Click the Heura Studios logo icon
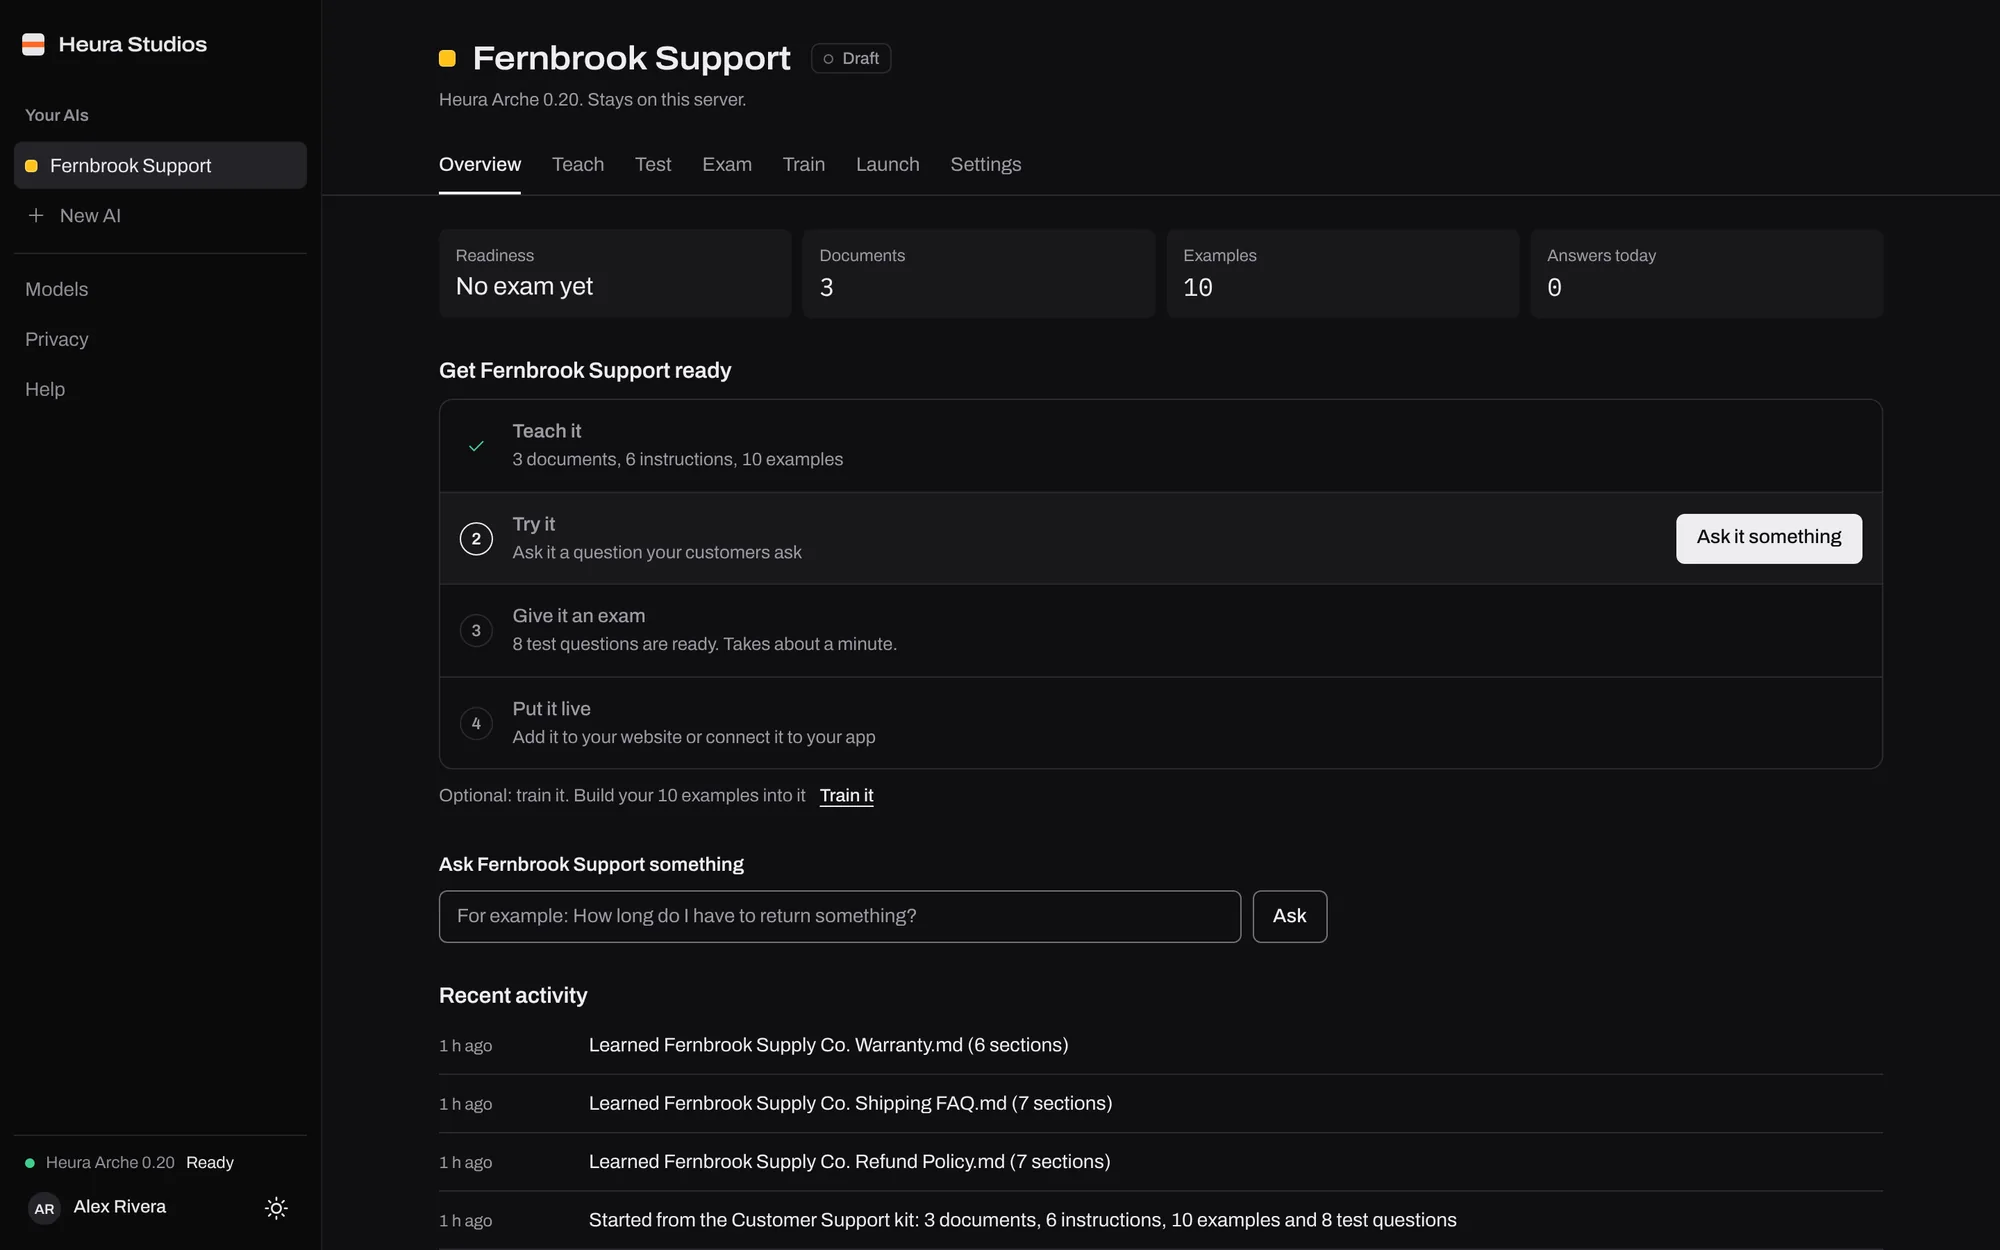Image resolution: width=2000 pixels, height=1250 pixels. (x=33, y=44)
